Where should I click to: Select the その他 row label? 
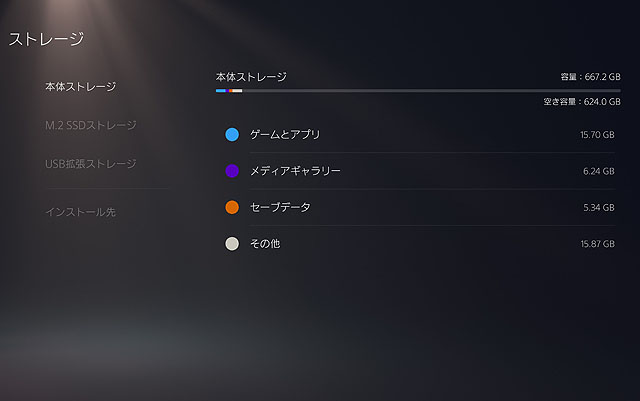click(x=265, y=243)
